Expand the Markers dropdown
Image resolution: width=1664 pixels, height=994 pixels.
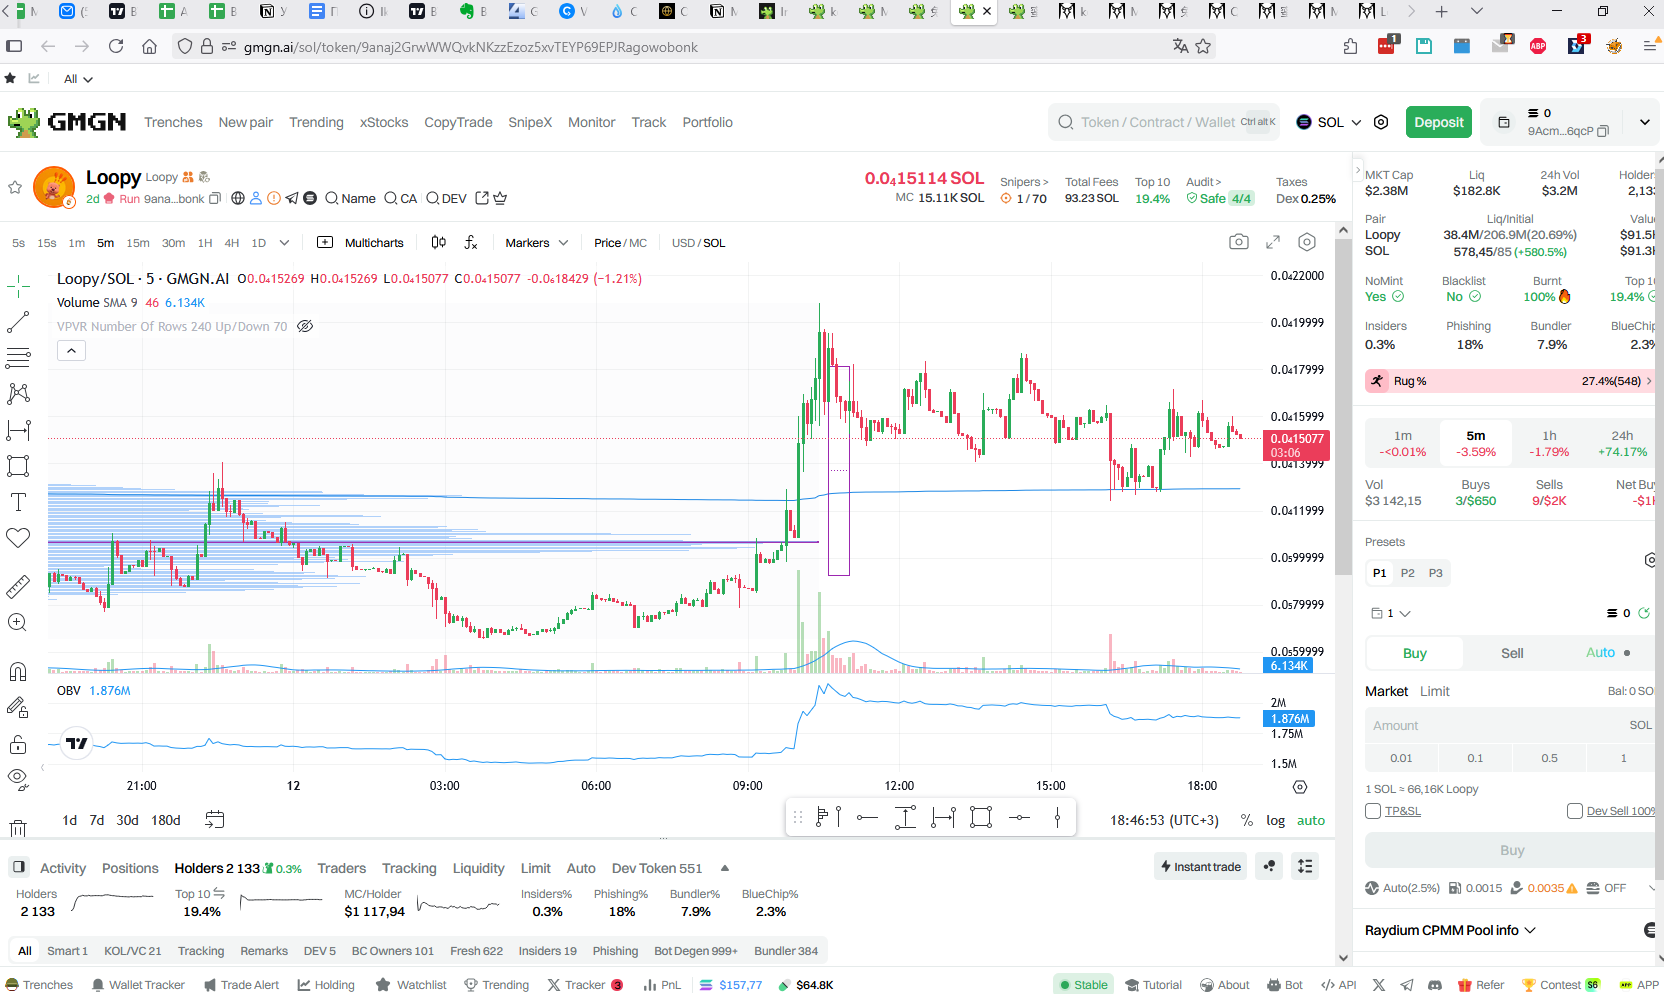pyautogui.click(x=537, y=243)
